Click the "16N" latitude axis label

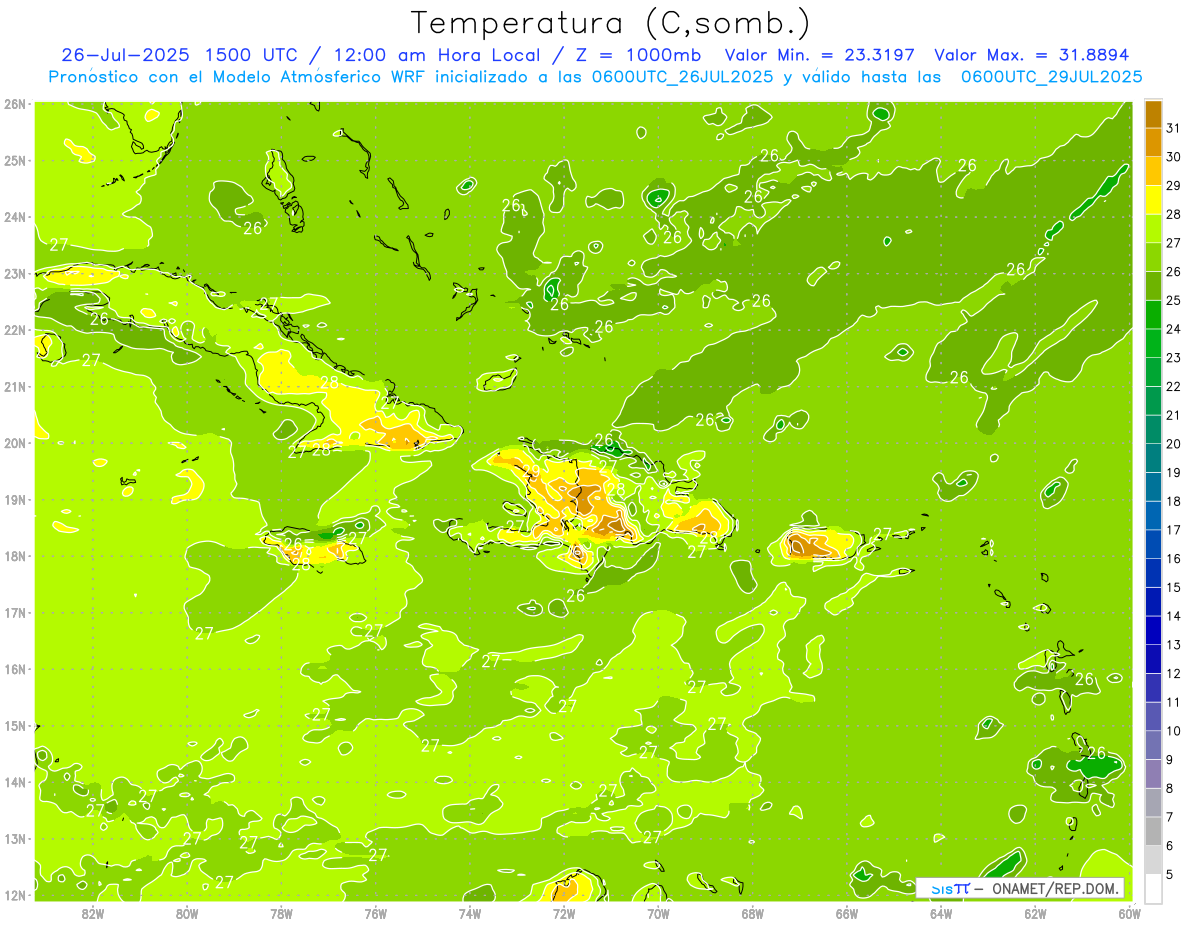click(x=15, y=669)
